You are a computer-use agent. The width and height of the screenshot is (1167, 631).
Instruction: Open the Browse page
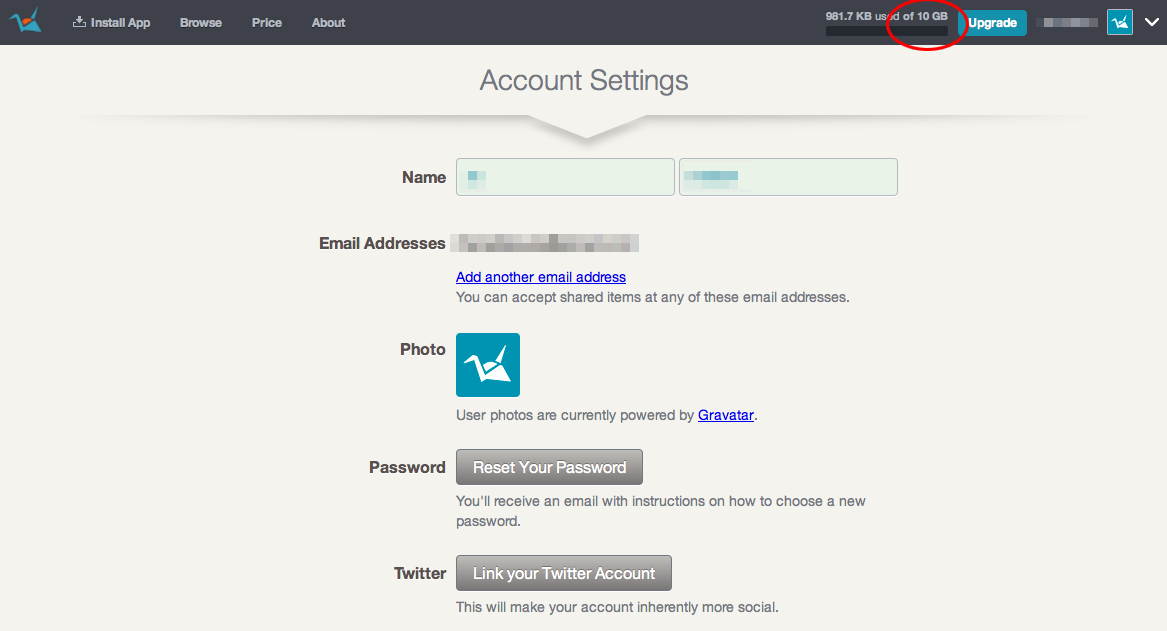(201, 22)
